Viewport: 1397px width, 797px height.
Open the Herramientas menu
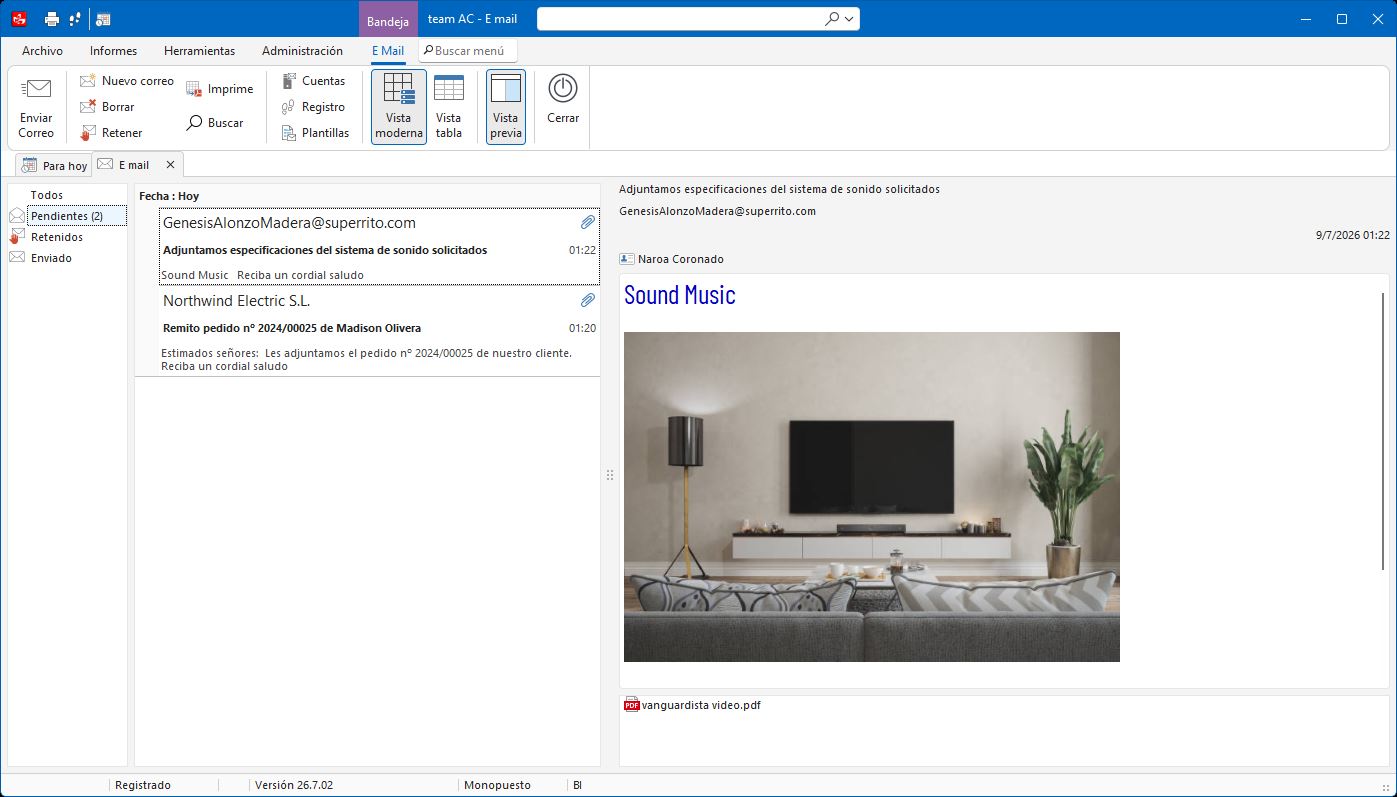coord(199,51)
